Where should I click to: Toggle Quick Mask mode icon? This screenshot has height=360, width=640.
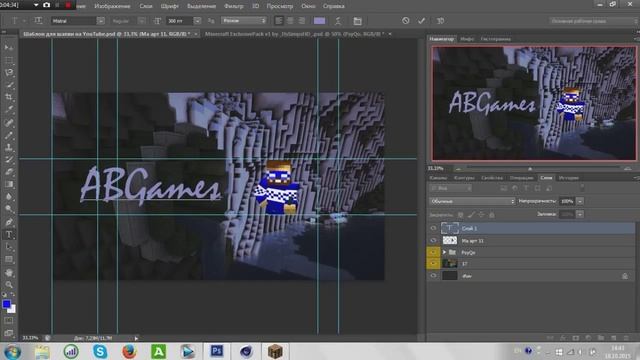[9, 321]
